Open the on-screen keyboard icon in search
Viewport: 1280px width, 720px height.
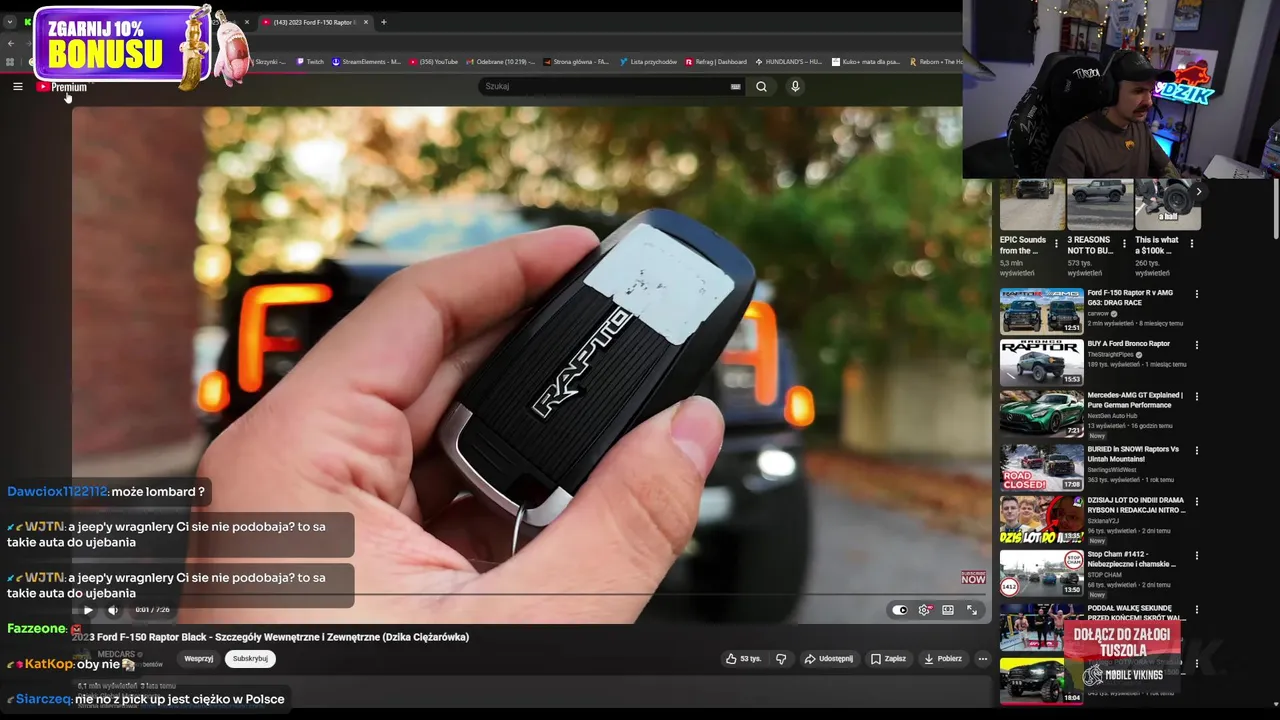click(736, 87)
